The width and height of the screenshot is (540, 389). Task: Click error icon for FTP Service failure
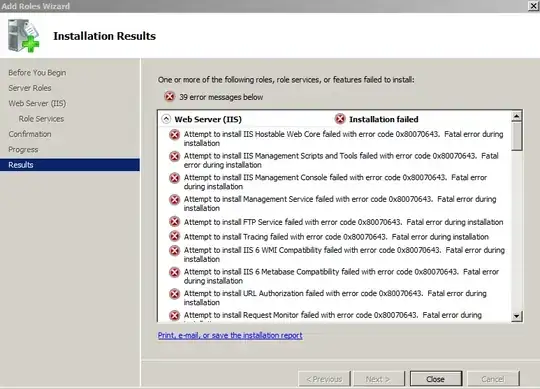(x=175, y=222)
